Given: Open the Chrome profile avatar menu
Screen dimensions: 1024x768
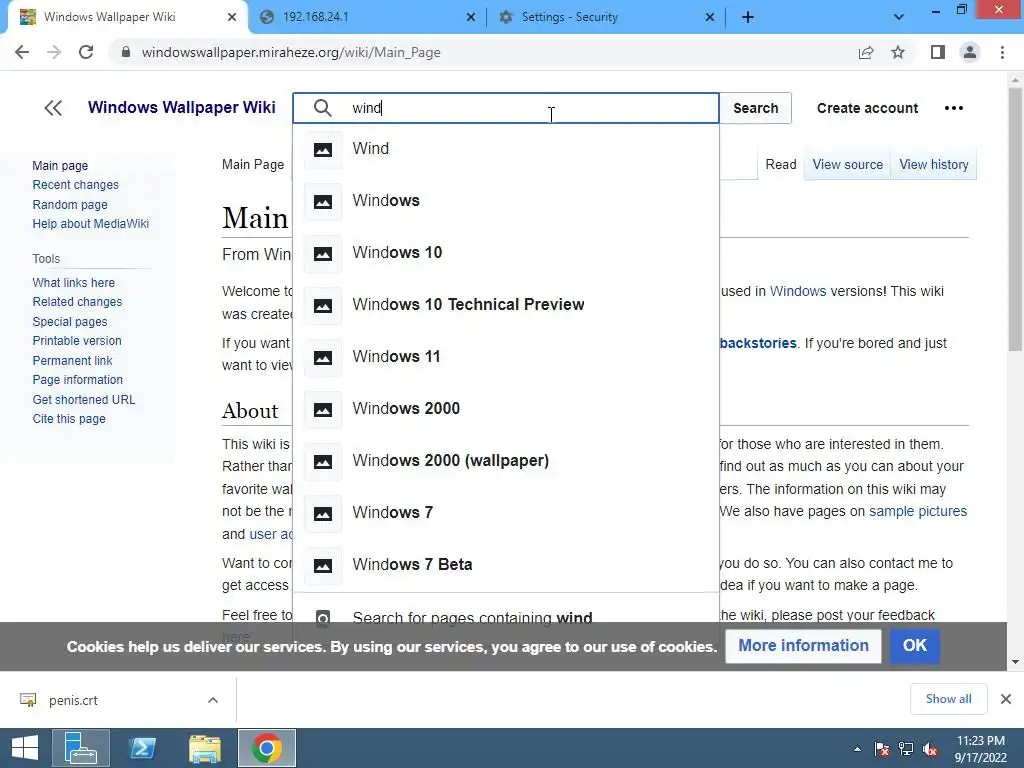Looking at the screenshot, I should pos(970,52).
